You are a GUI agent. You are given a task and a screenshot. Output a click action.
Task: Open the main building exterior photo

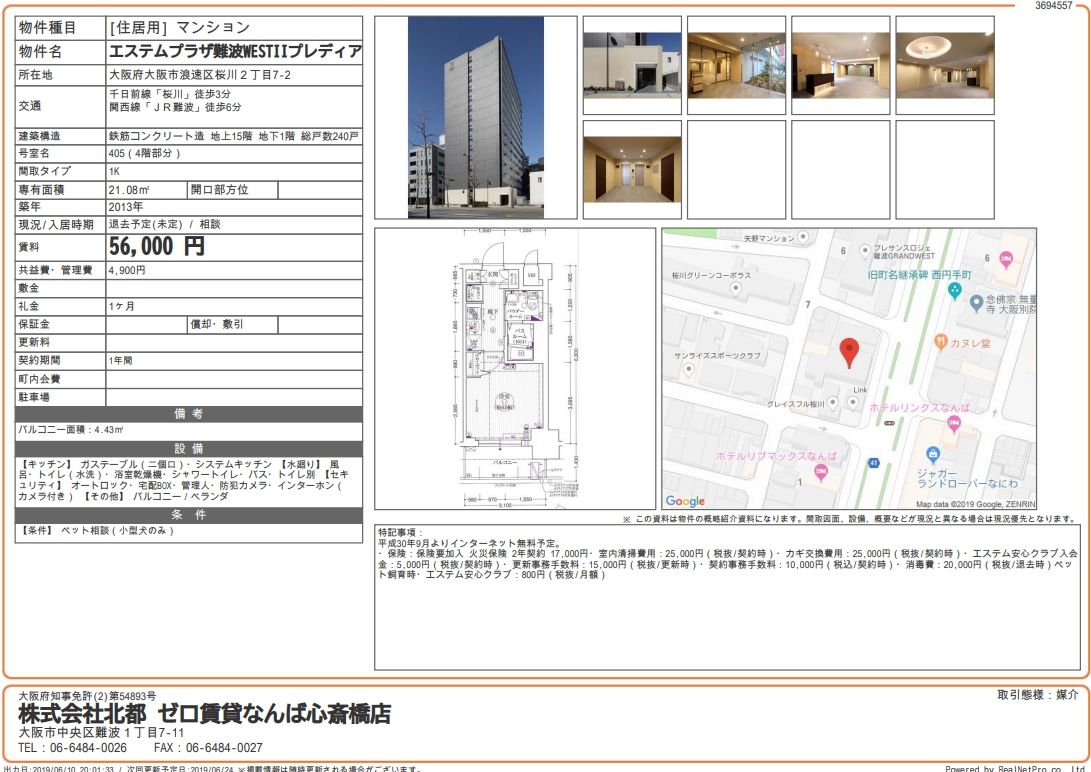coord(476,118)
